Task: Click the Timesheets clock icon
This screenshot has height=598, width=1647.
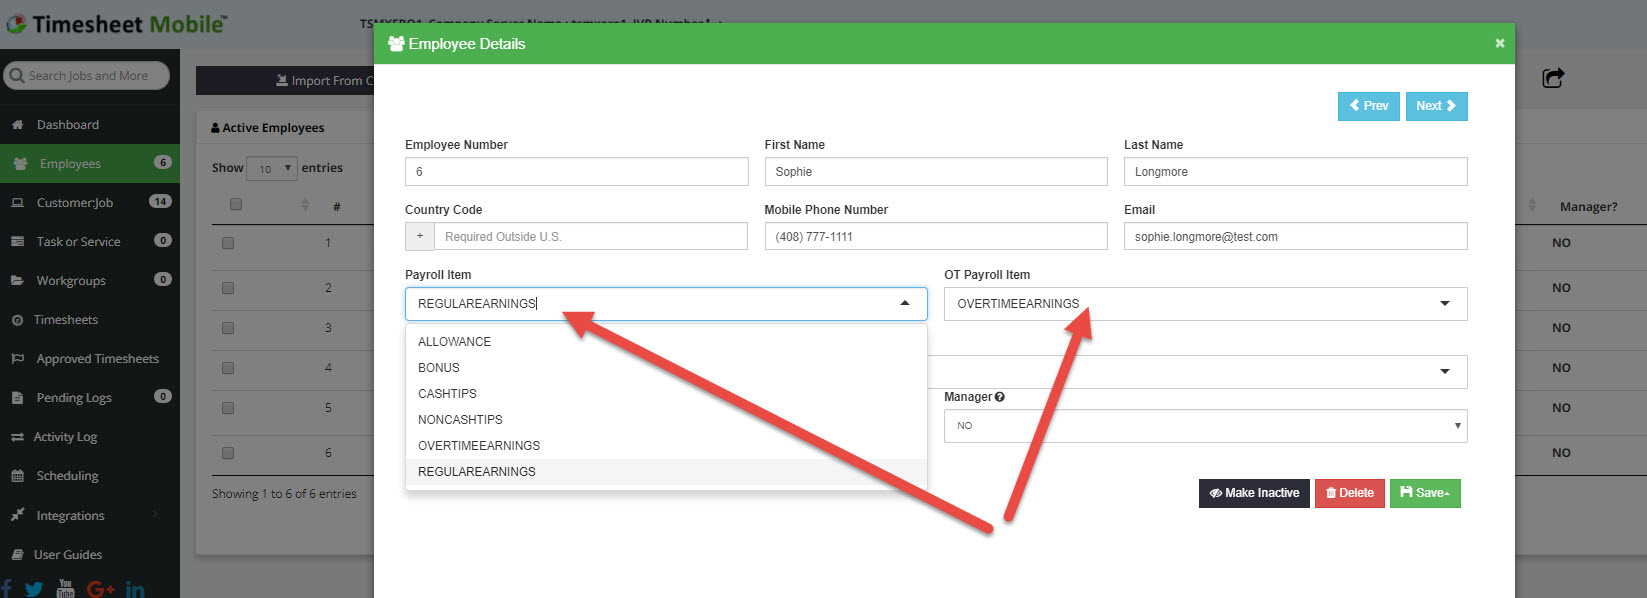Action: 17,320
